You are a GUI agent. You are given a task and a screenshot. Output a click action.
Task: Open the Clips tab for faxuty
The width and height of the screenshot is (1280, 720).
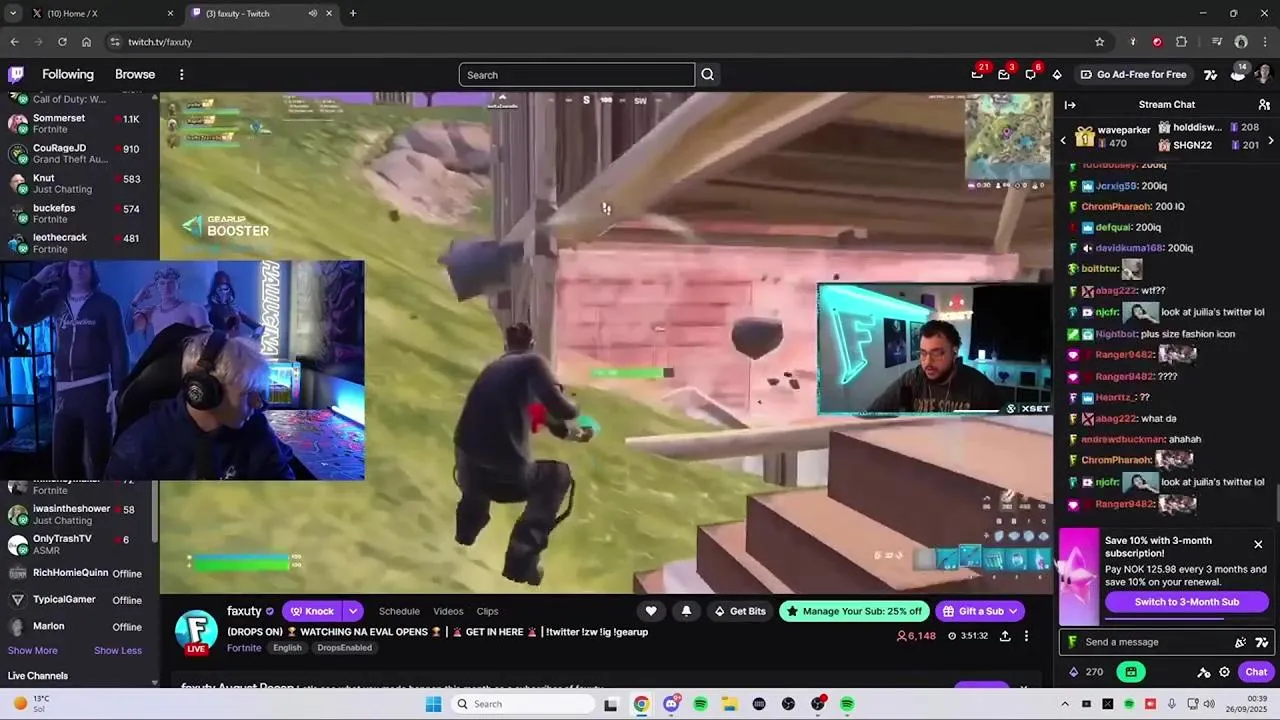point(487,611)
